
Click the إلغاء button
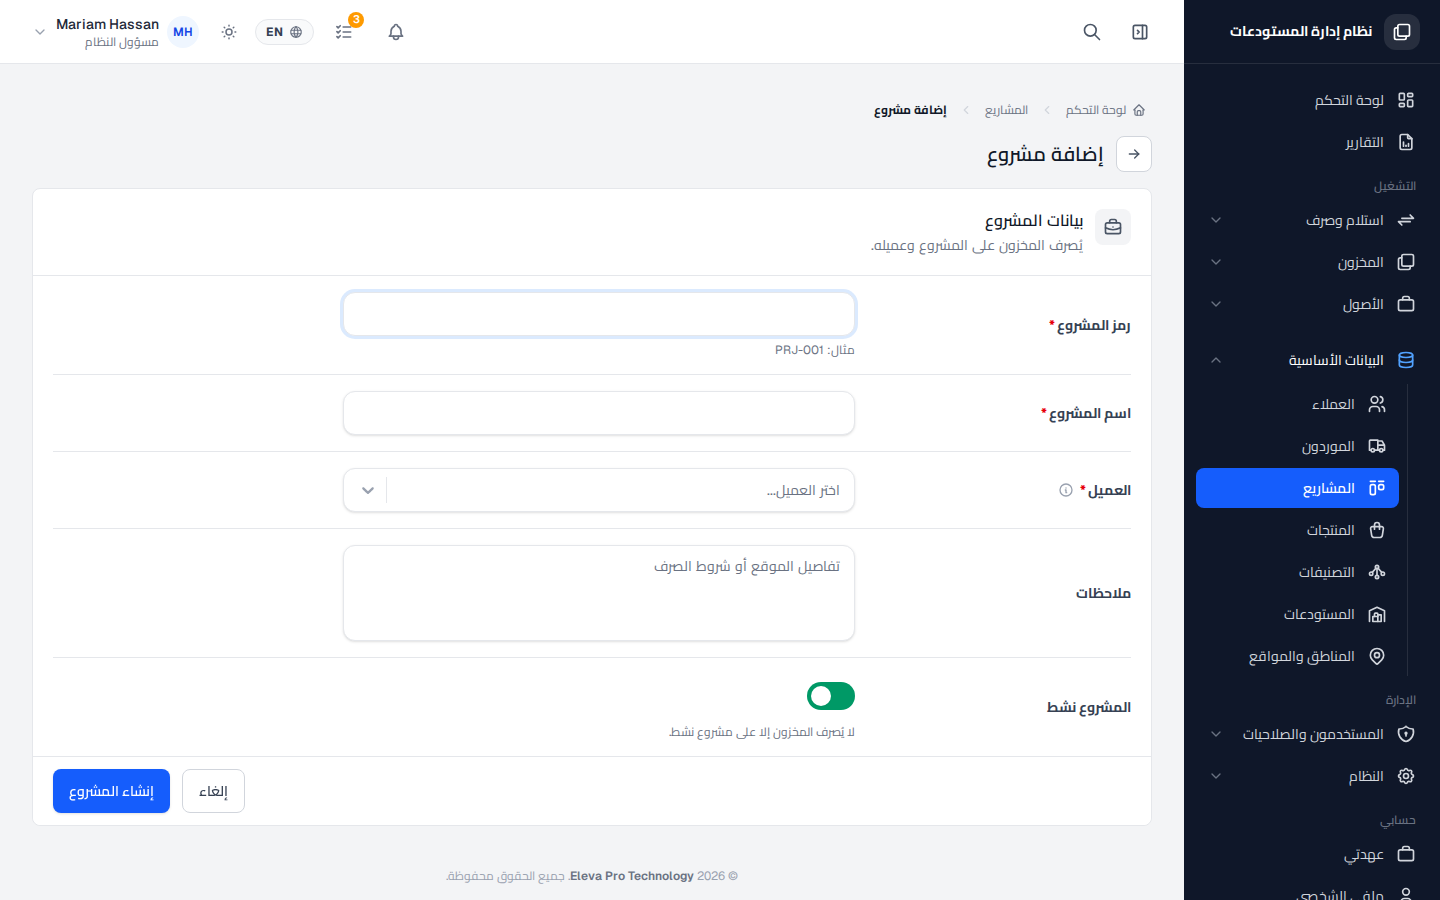tap(213, 791)
